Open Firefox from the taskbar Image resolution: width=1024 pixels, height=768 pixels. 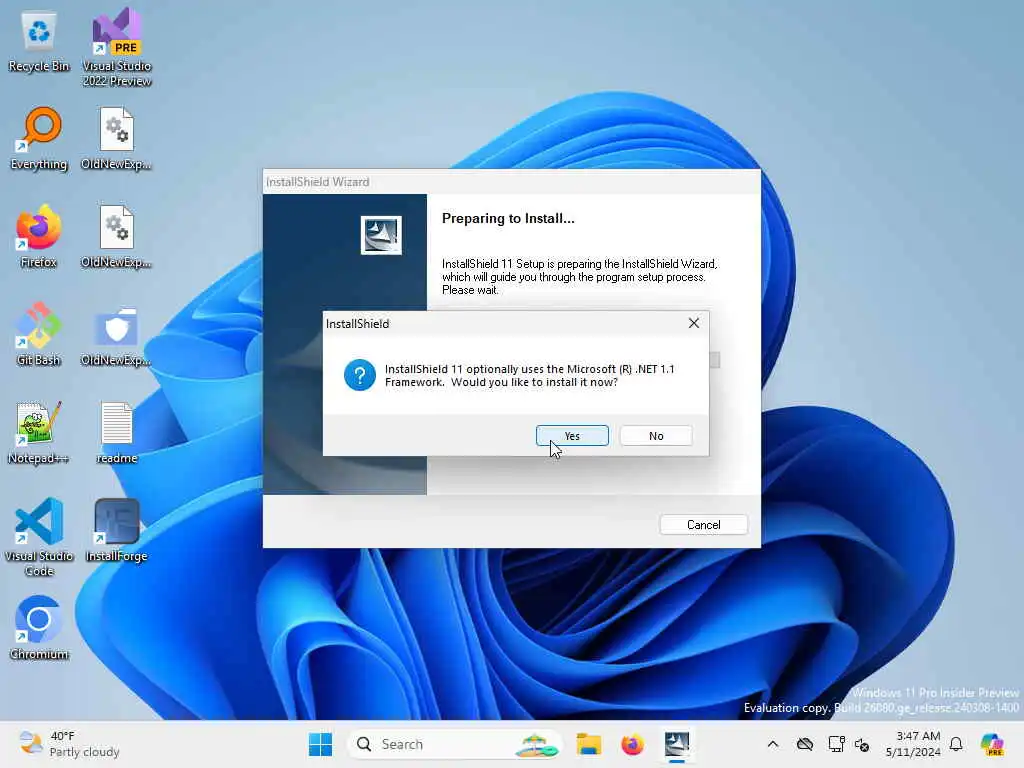click(632, 744)
